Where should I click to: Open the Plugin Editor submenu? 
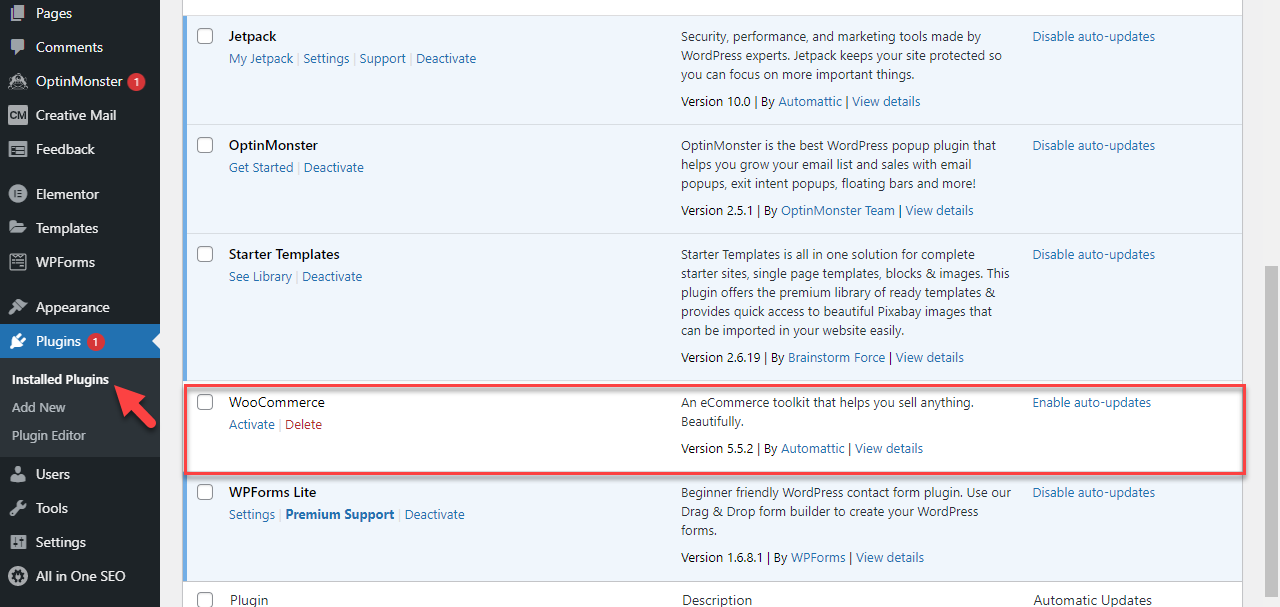point(49,435)
